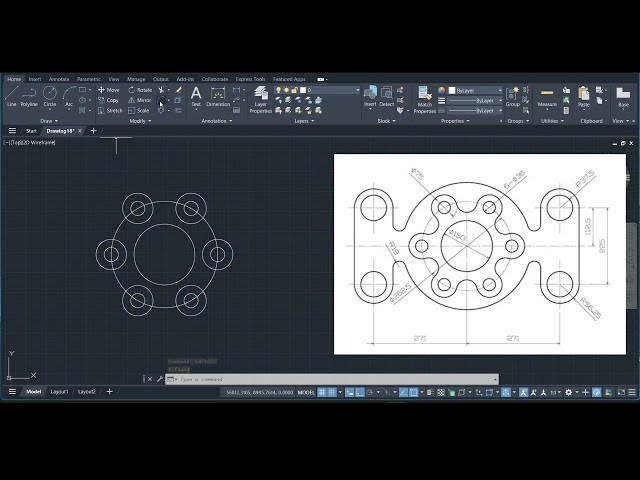Click the viewport Top 2D Wireframe label
The width and height of the screenshot is (640, 480).
click(29, 142)
